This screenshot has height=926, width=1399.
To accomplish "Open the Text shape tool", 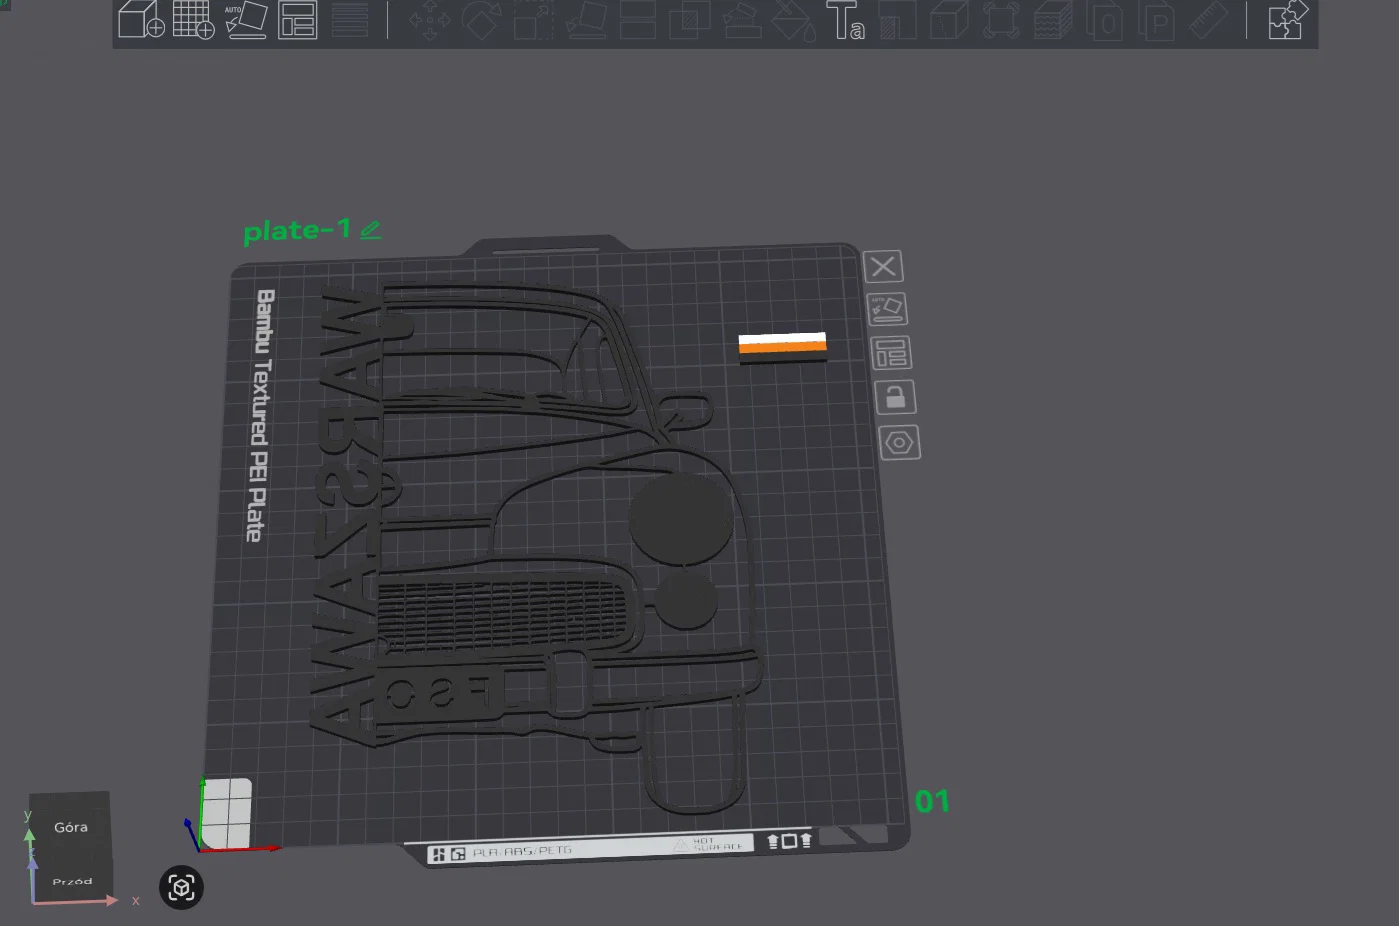I will (845, 19).
